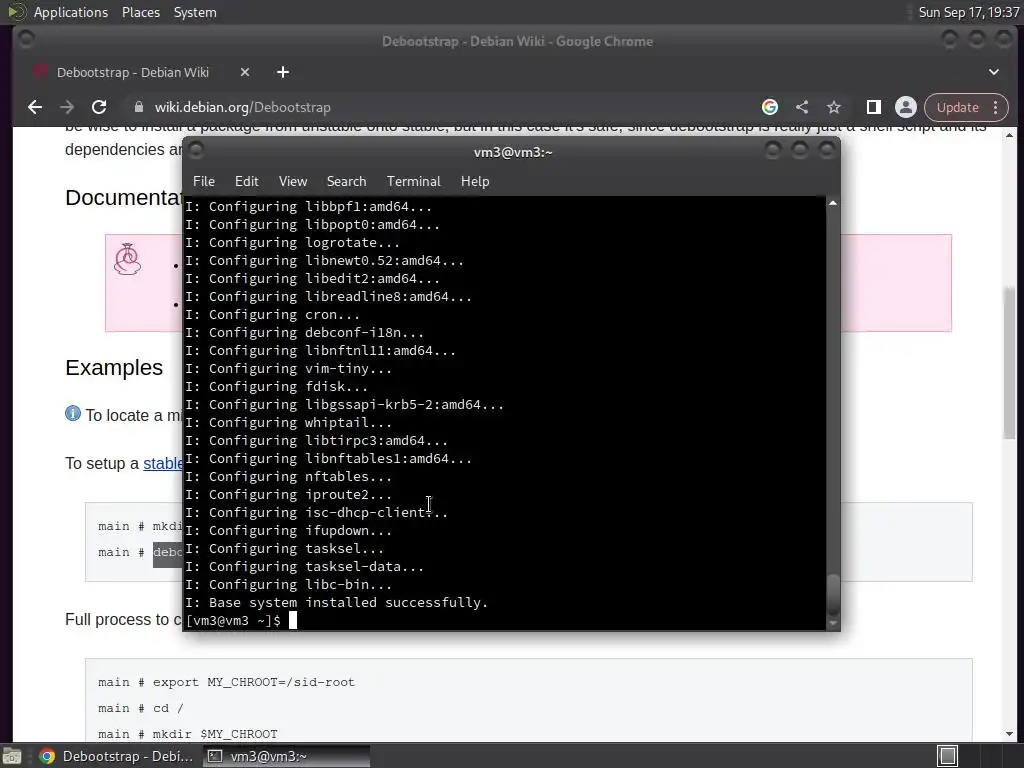The image size is (1024, 768).
Task: Click the Applications menu logo icon
Action: coord(17,12)
